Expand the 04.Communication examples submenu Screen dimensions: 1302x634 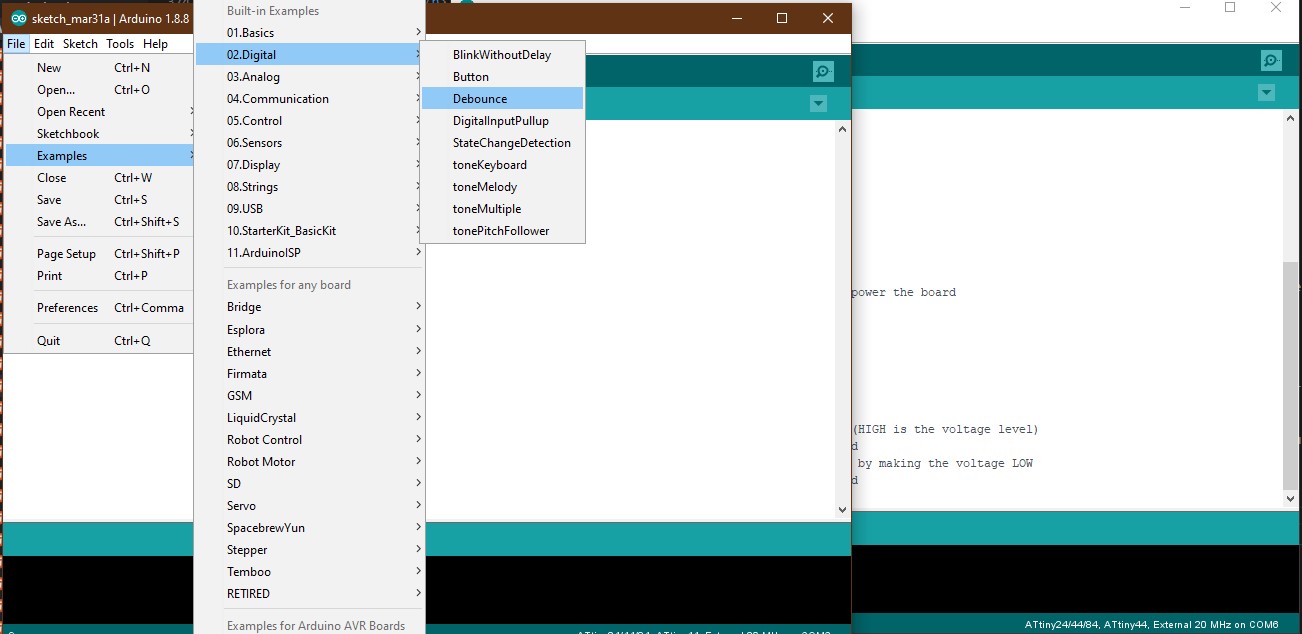(310, 99)
